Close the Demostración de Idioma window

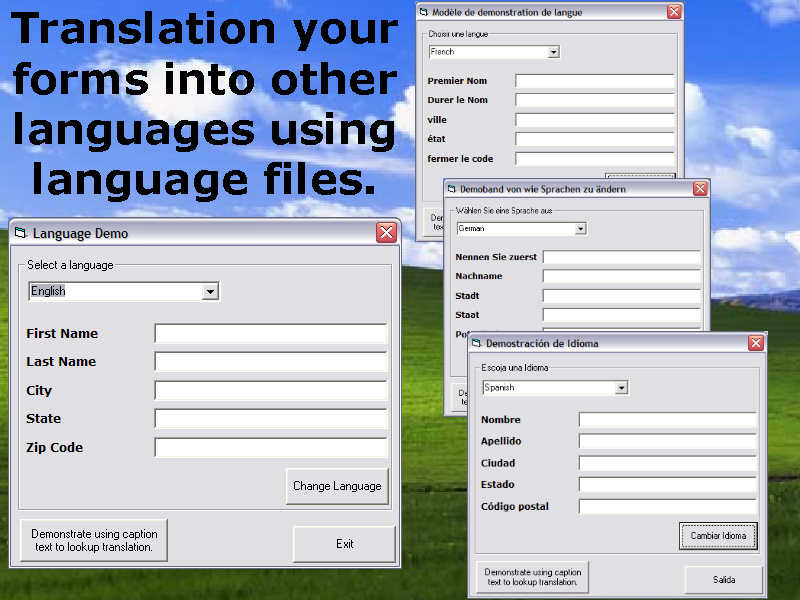[756, 343]
